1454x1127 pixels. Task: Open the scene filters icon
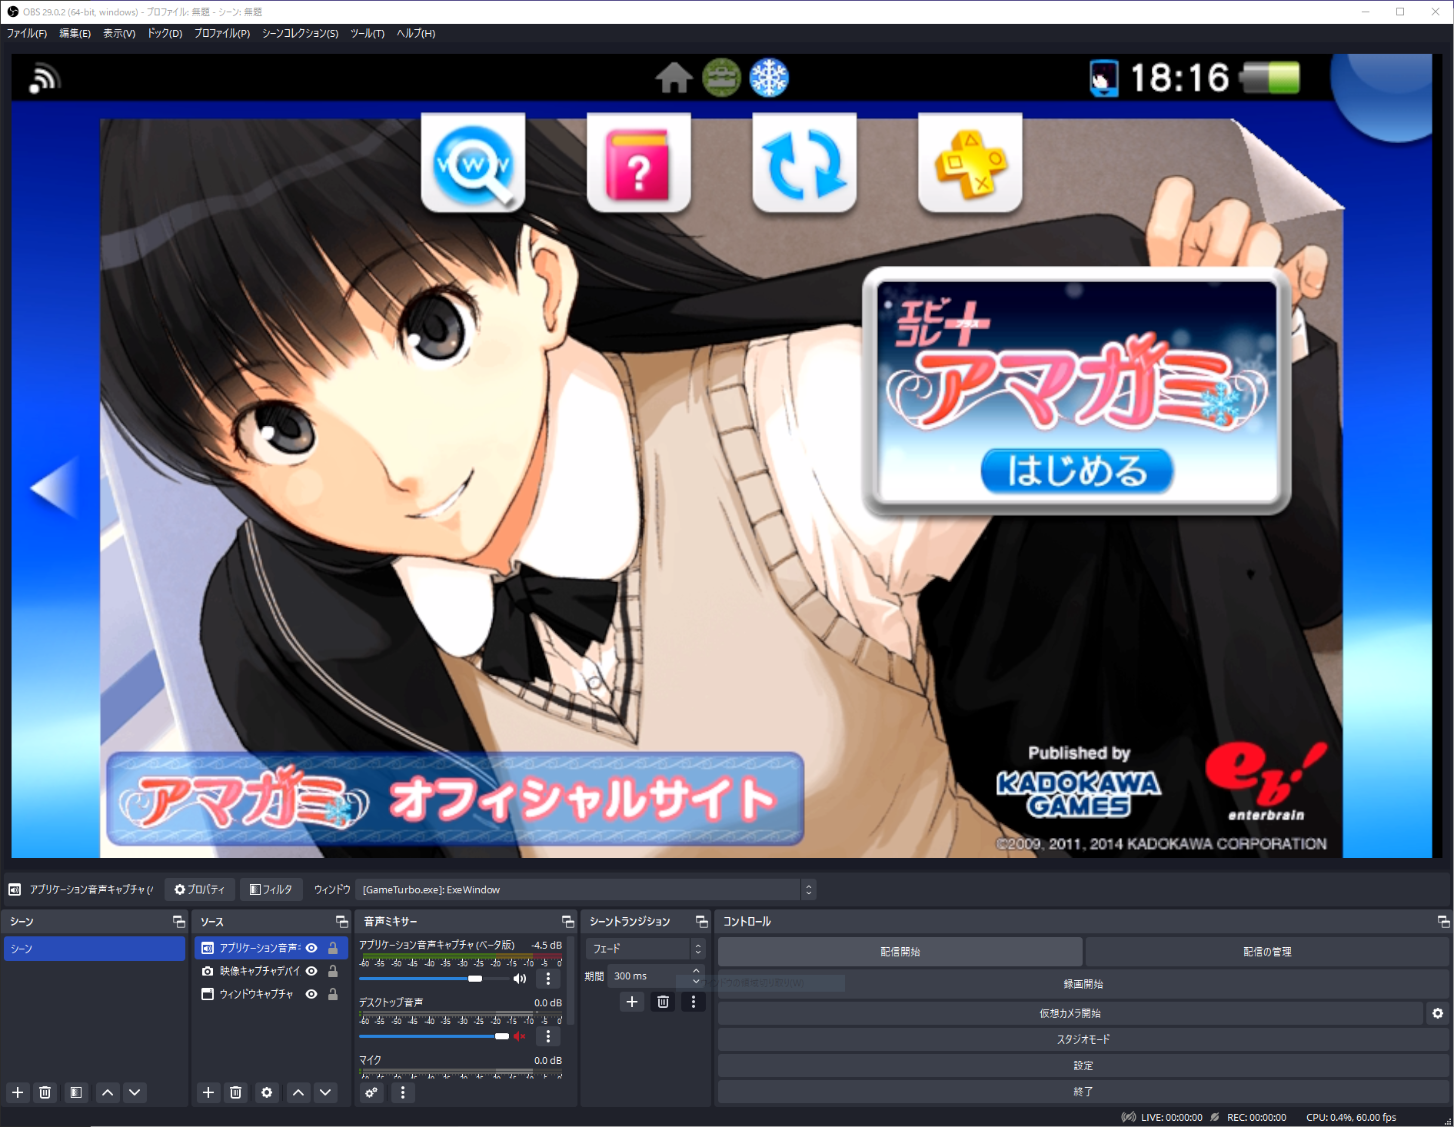[76, 1092]
